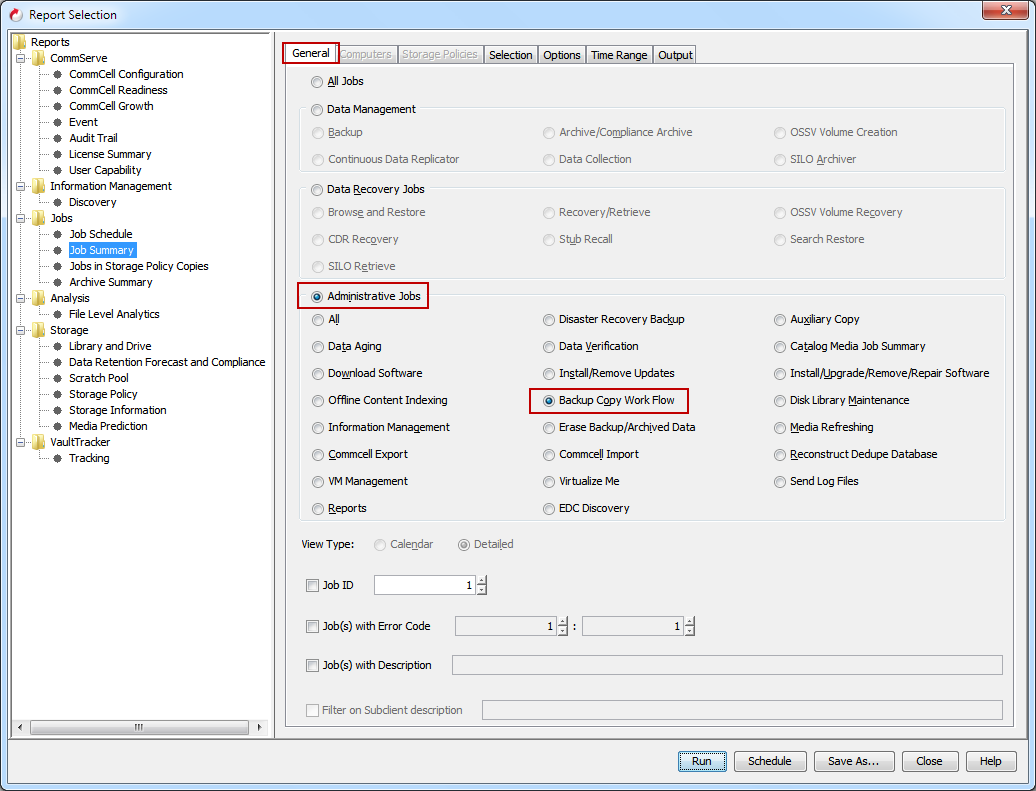Increment the Job ID spinner value
1036x791 pixels.
coord(481,581)
